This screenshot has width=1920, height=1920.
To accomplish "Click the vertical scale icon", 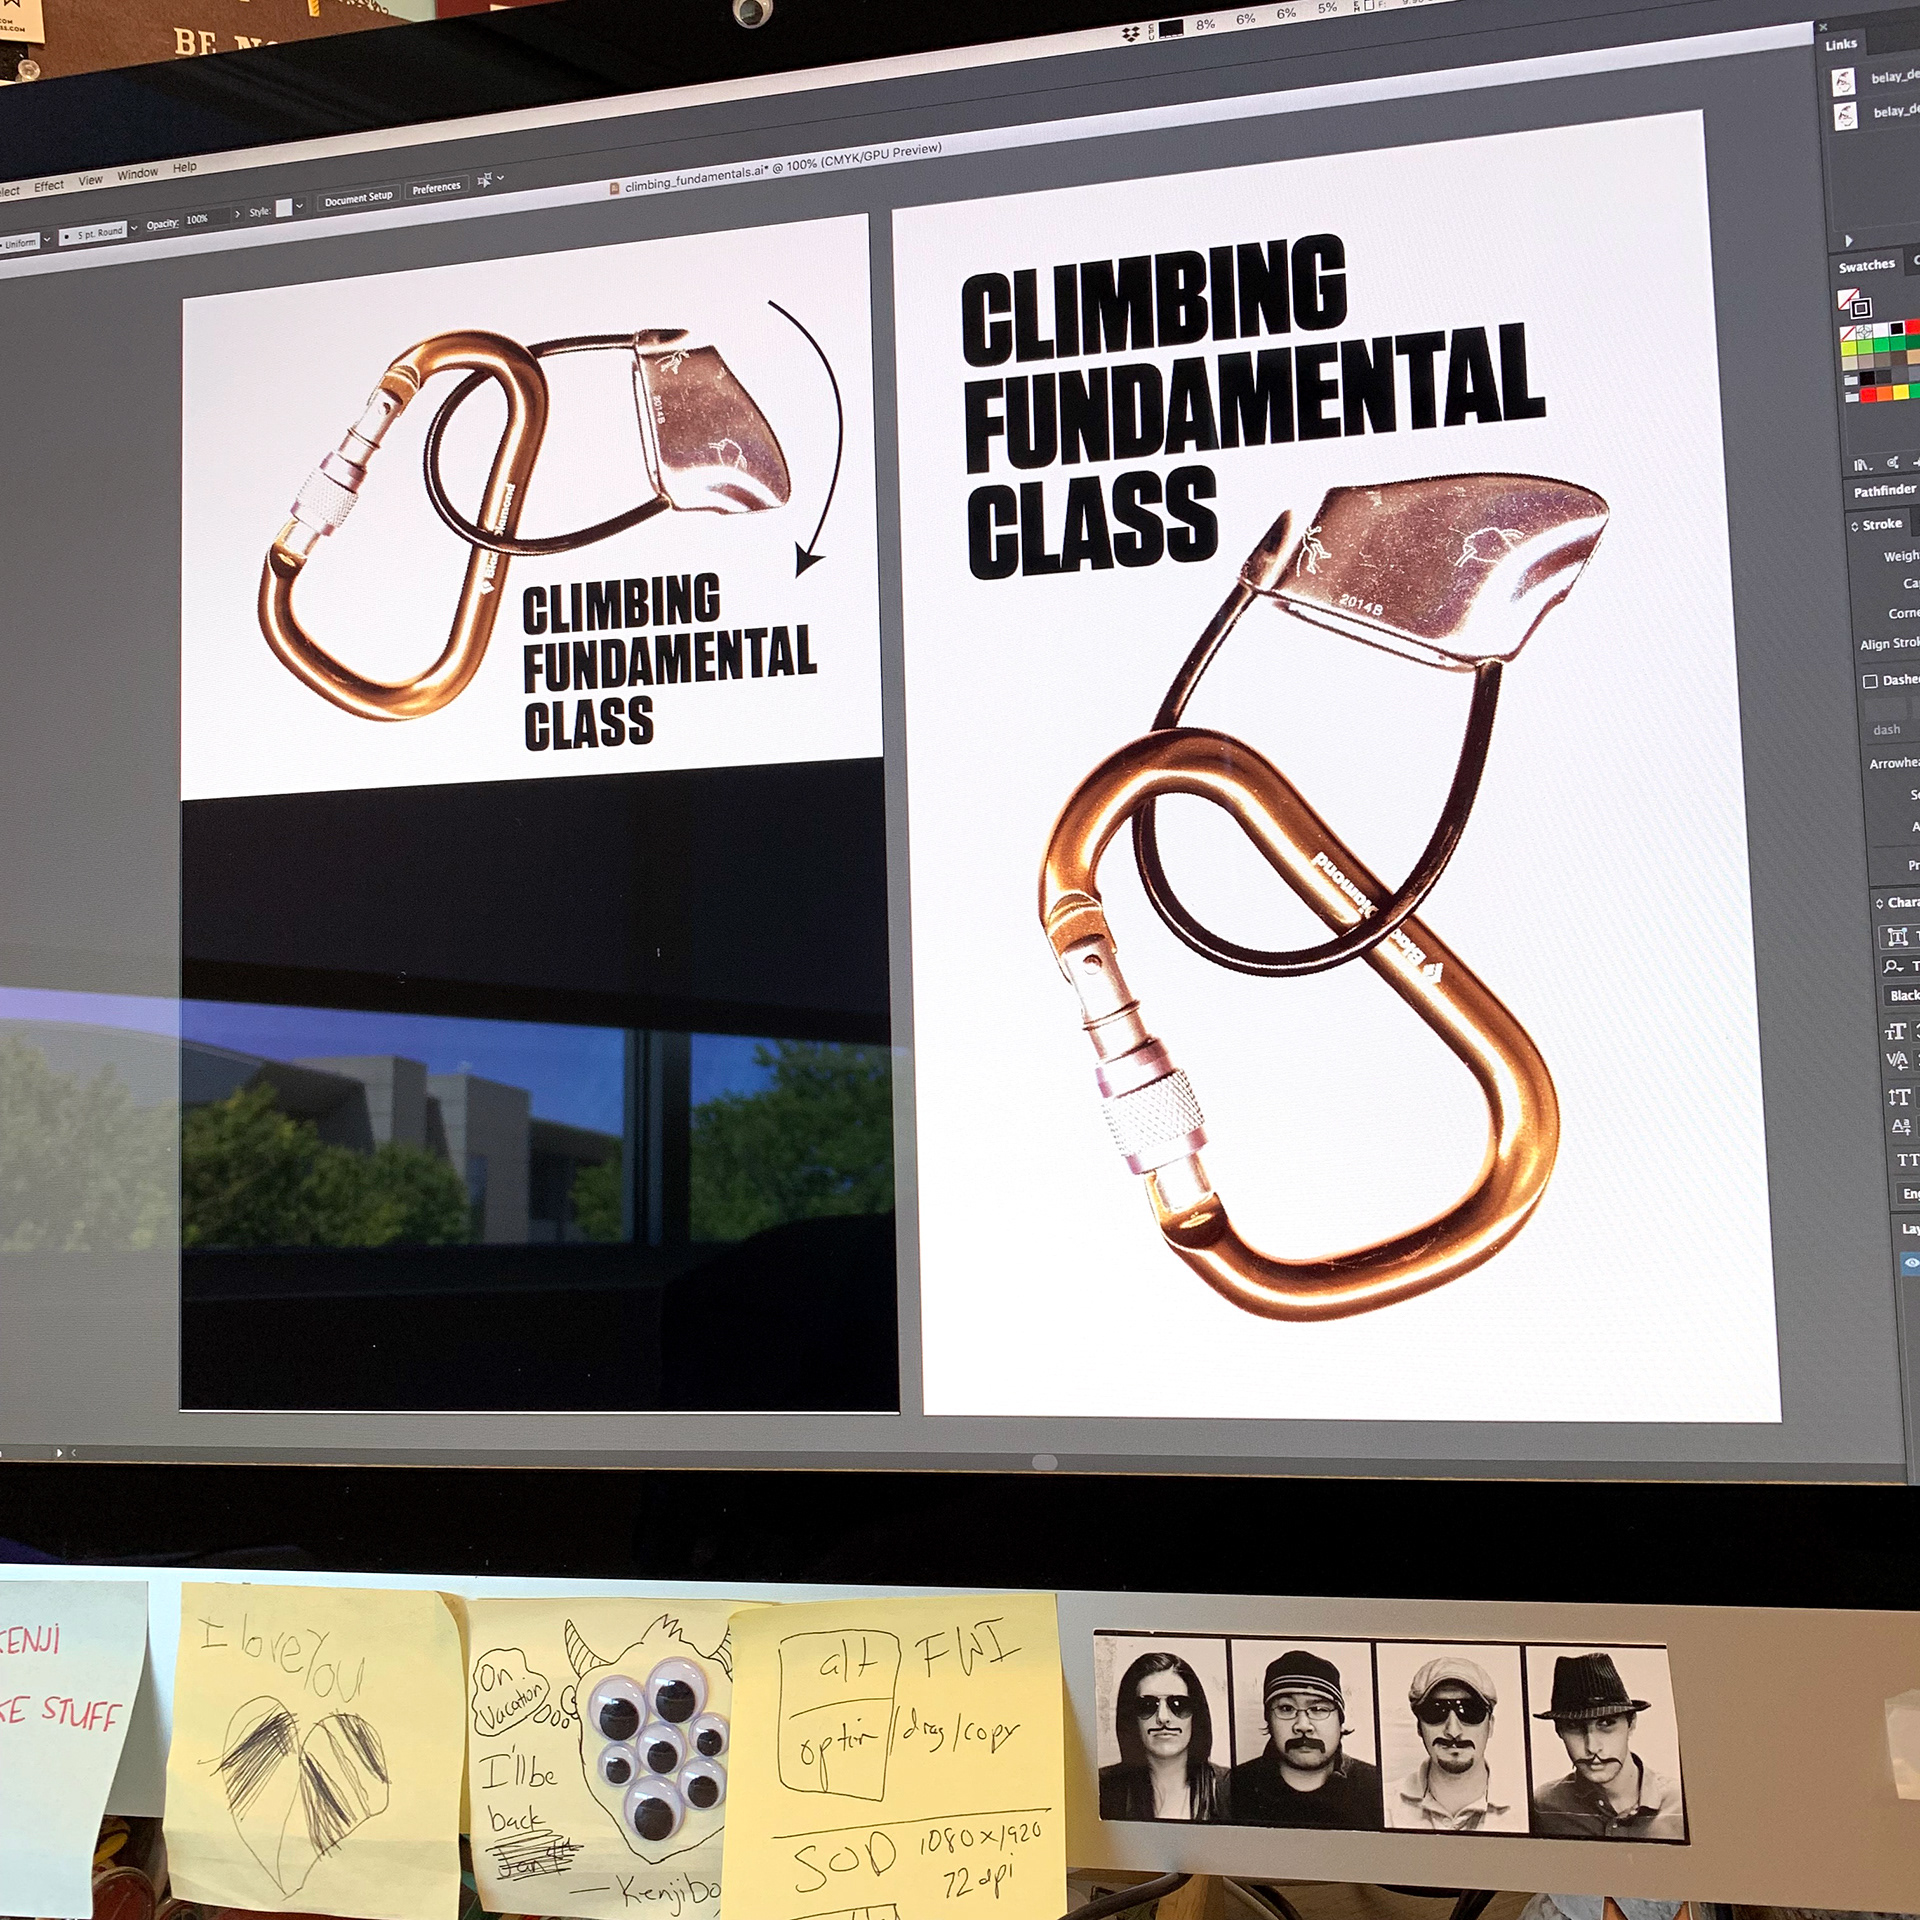I will pyautogui.click(x=1898, y=1097).
